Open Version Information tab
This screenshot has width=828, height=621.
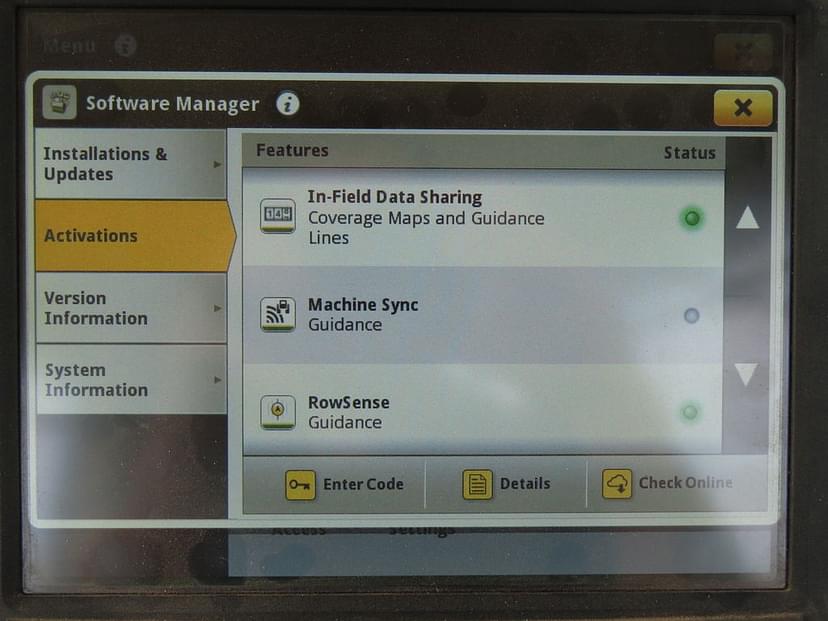pyautogui.click(x=130, y=308)
